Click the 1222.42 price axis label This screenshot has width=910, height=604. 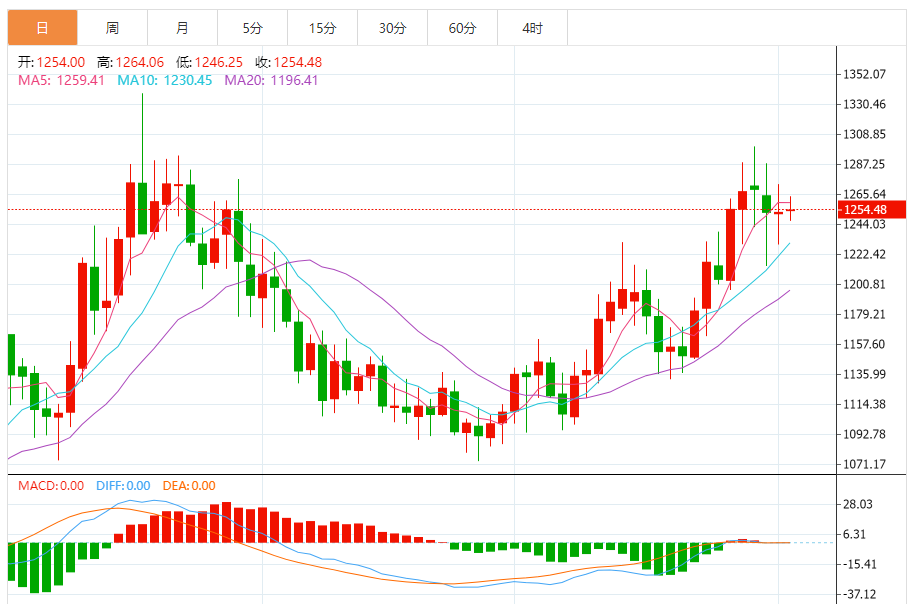pos(864,254)
